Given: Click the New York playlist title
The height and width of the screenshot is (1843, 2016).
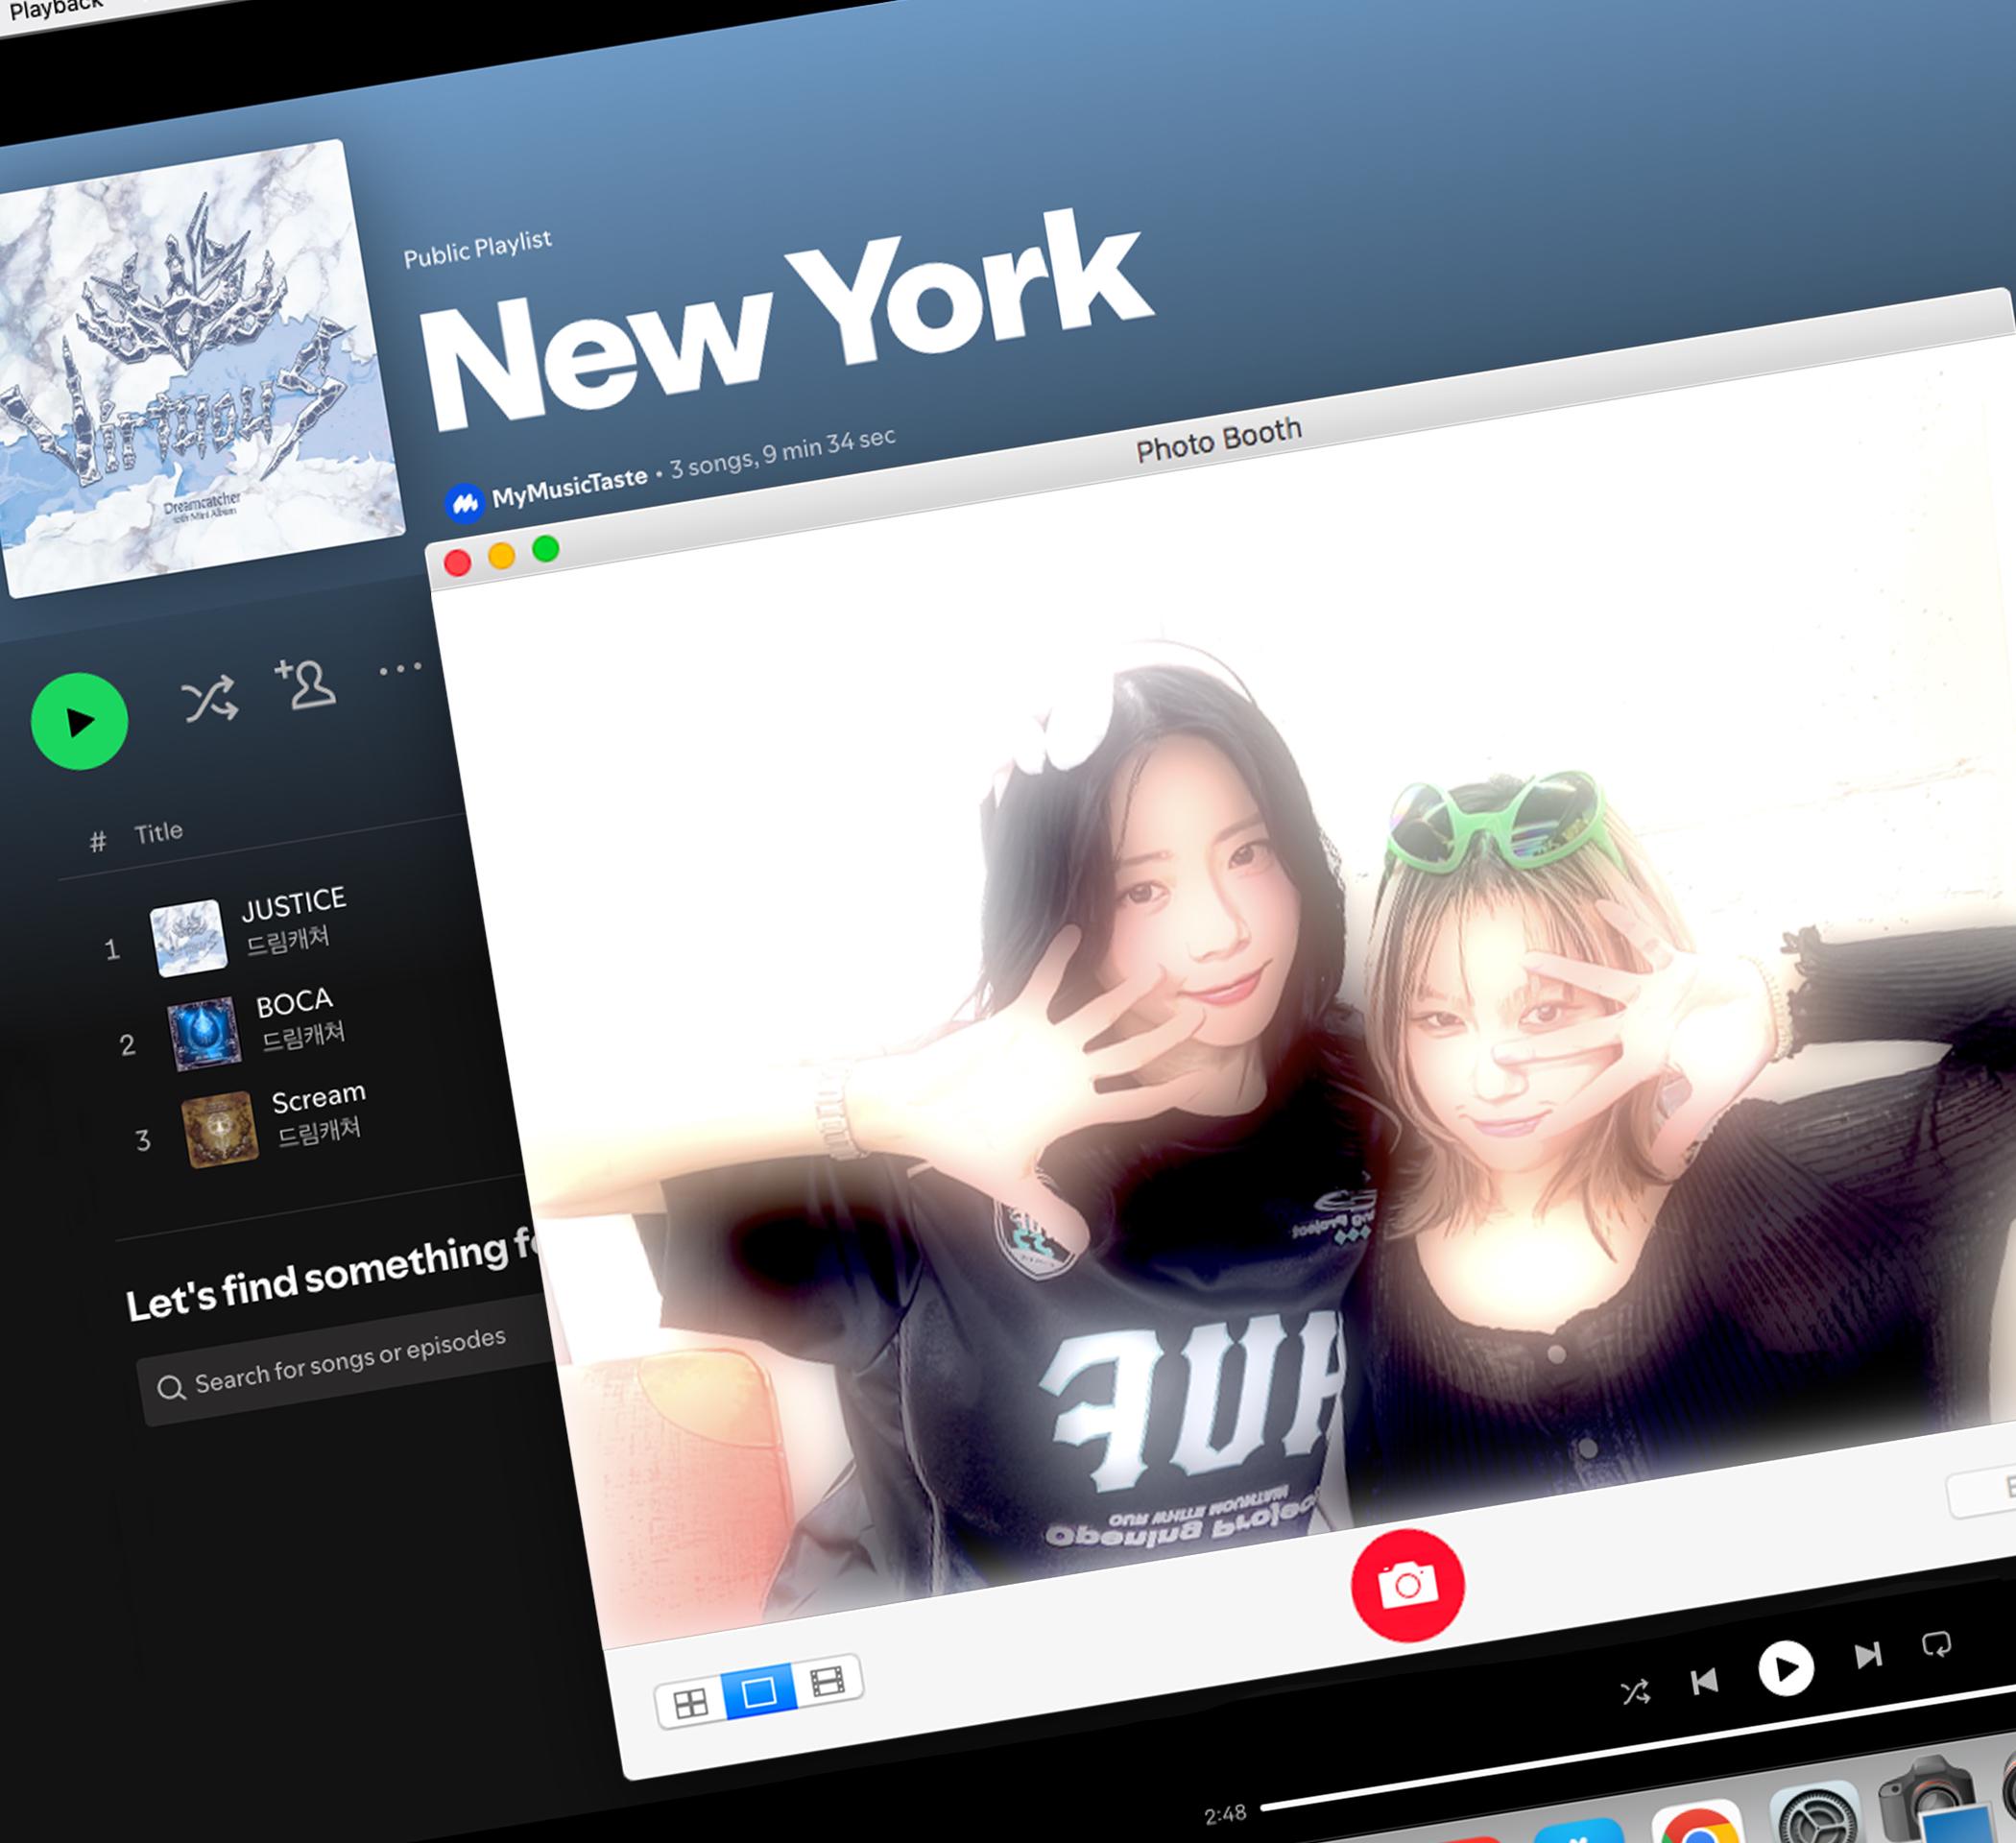Looking at the screenshot, I should coord(787,320).
